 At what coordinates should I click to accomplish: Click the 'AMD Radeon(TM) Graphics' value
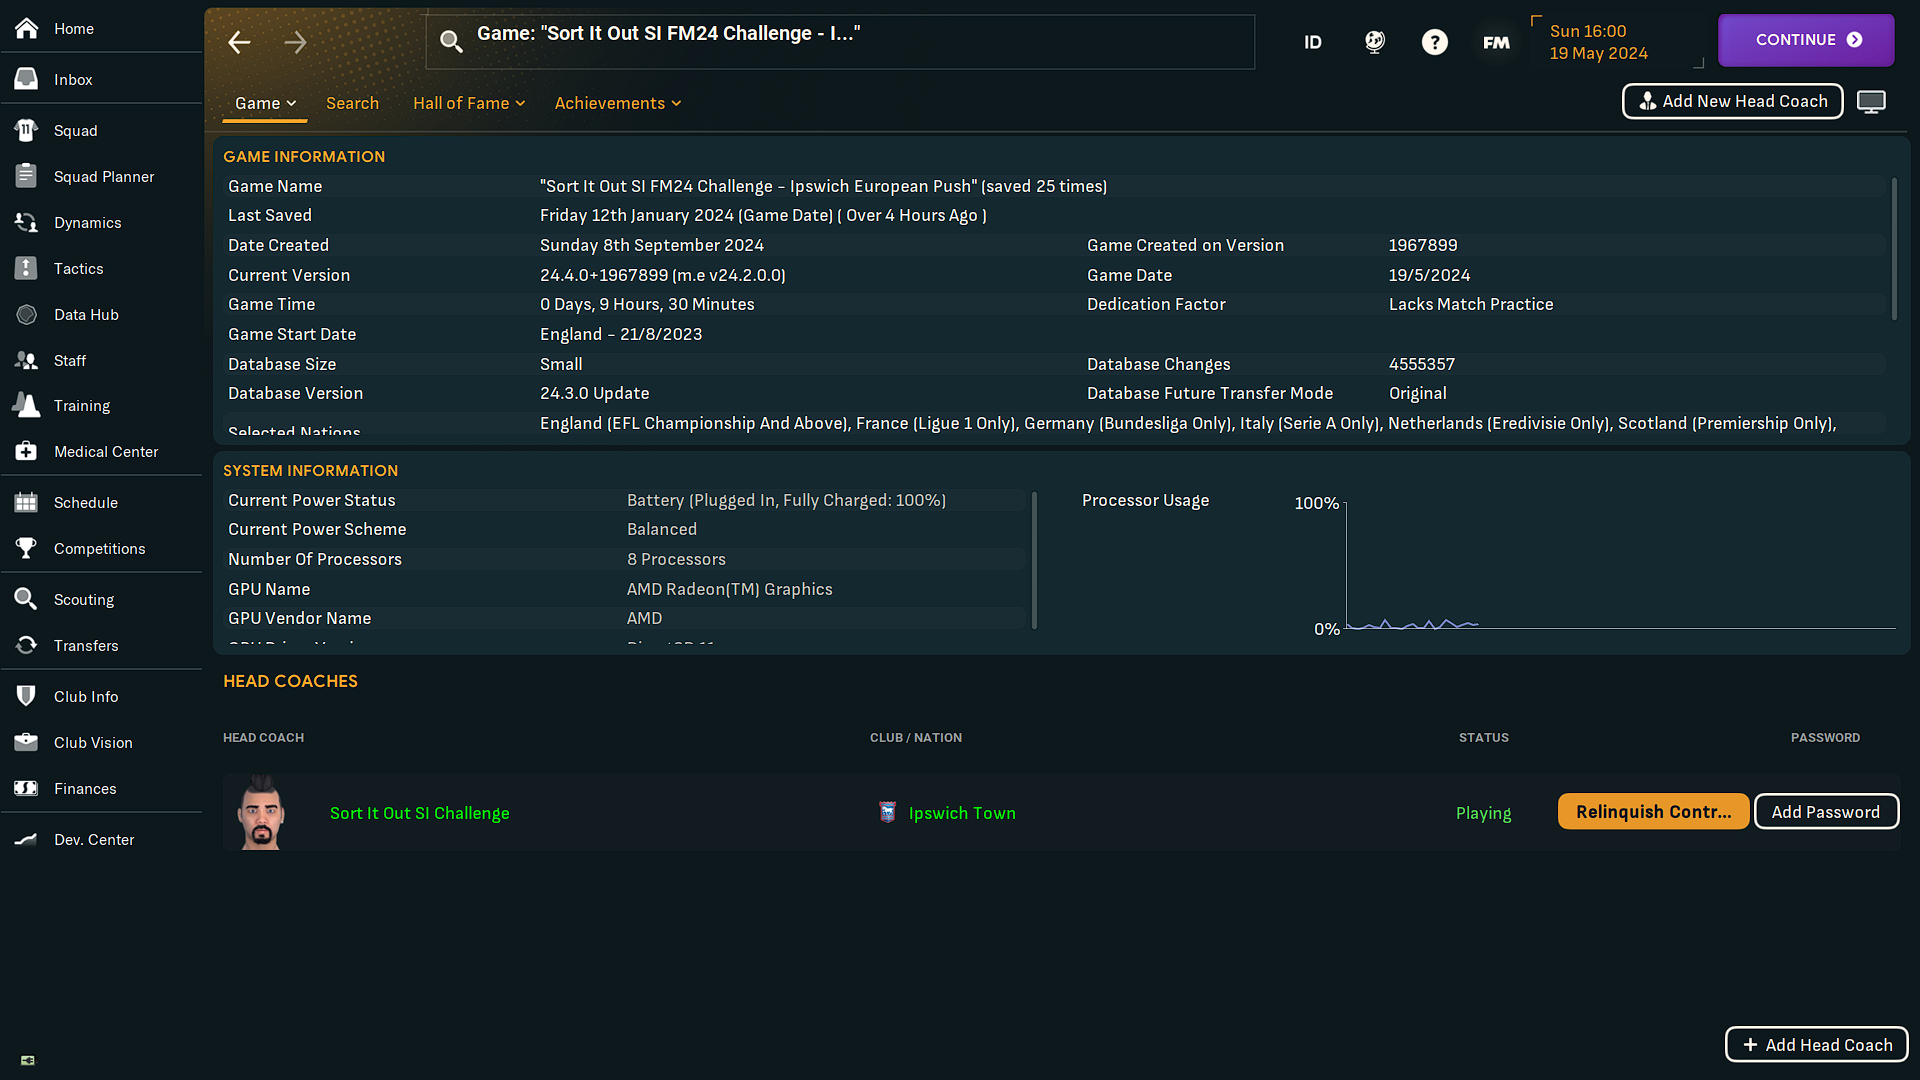(730, 589)
